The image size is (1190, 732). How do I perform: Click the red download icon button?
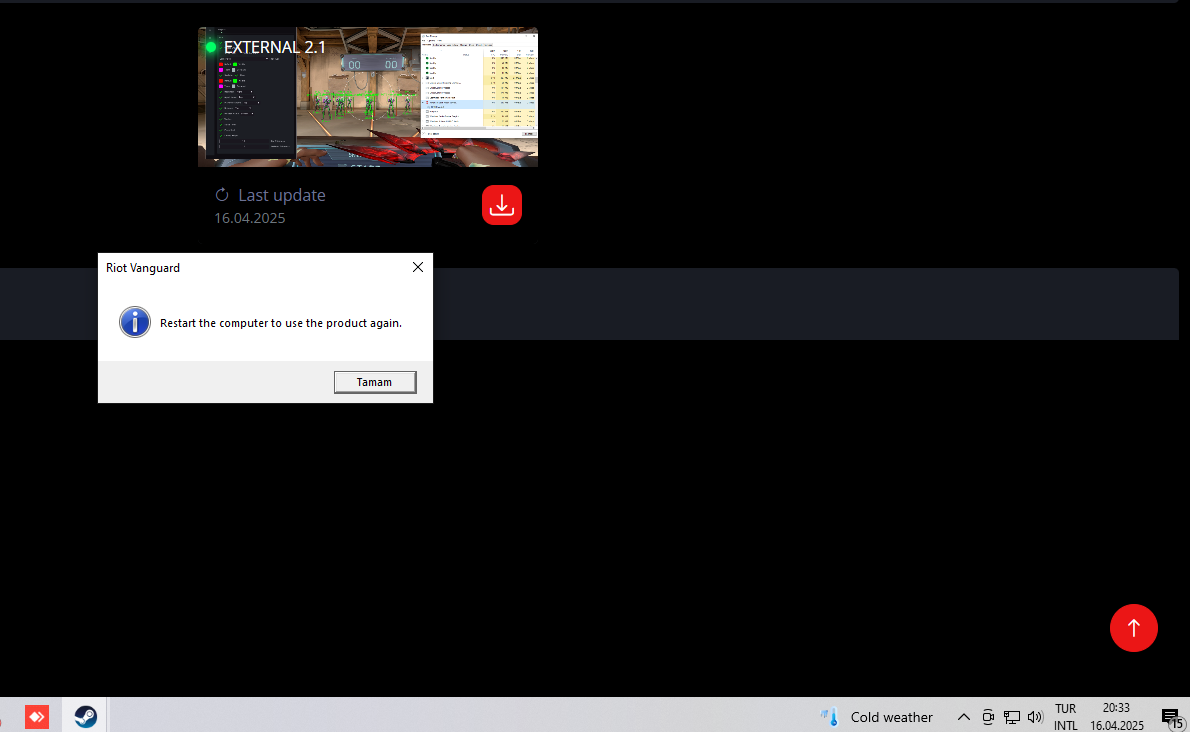(x=502, y=205)
